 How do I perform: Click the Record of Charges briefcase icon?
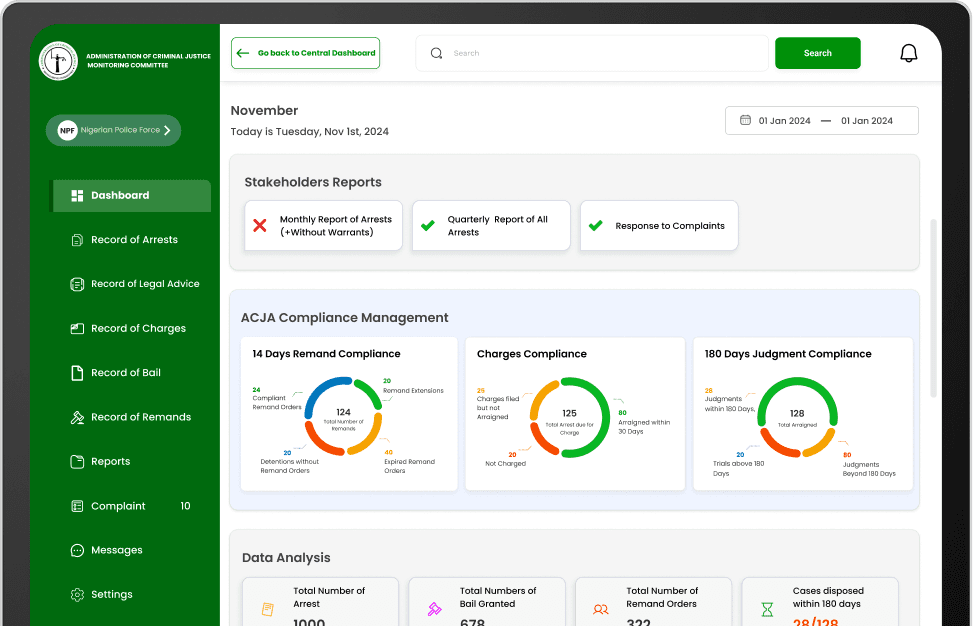[x=78, y=328]
